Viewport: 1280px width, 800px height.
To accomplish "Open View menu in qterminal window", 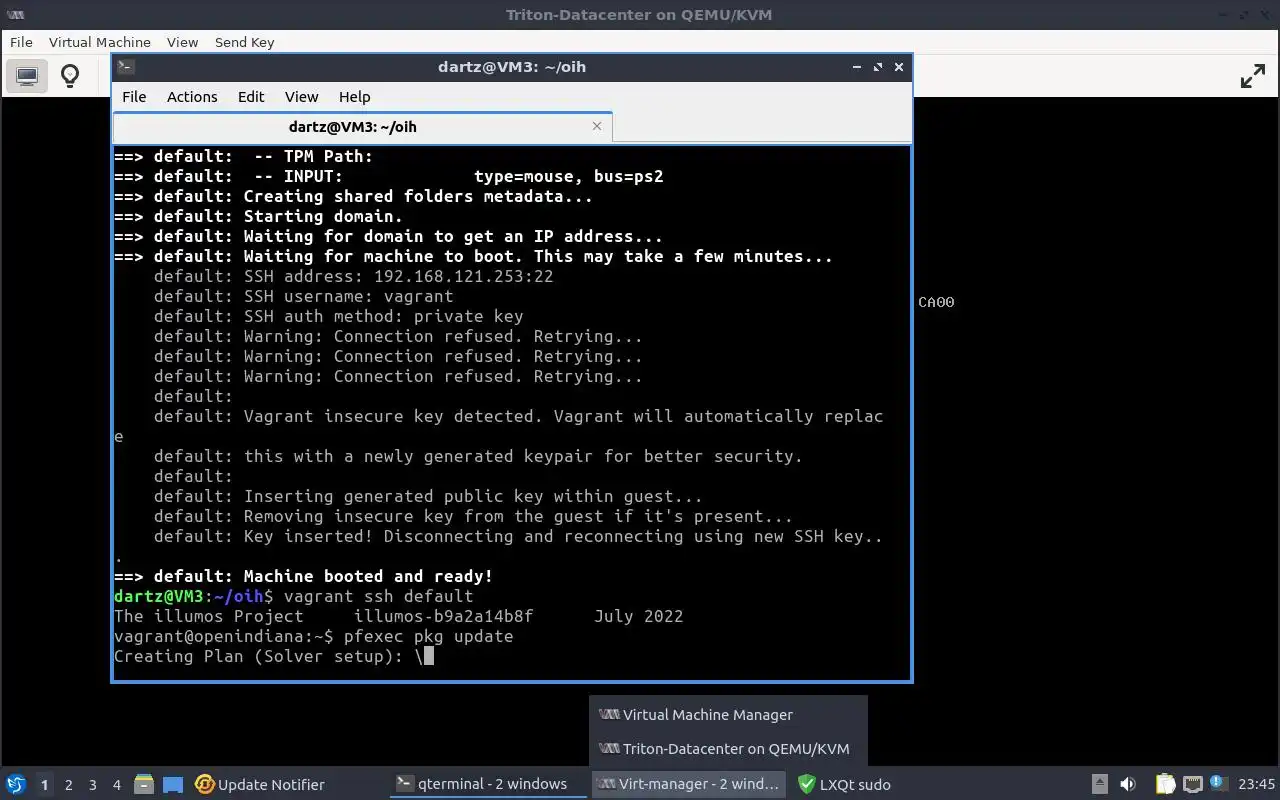I will click(x=301, y=96).
